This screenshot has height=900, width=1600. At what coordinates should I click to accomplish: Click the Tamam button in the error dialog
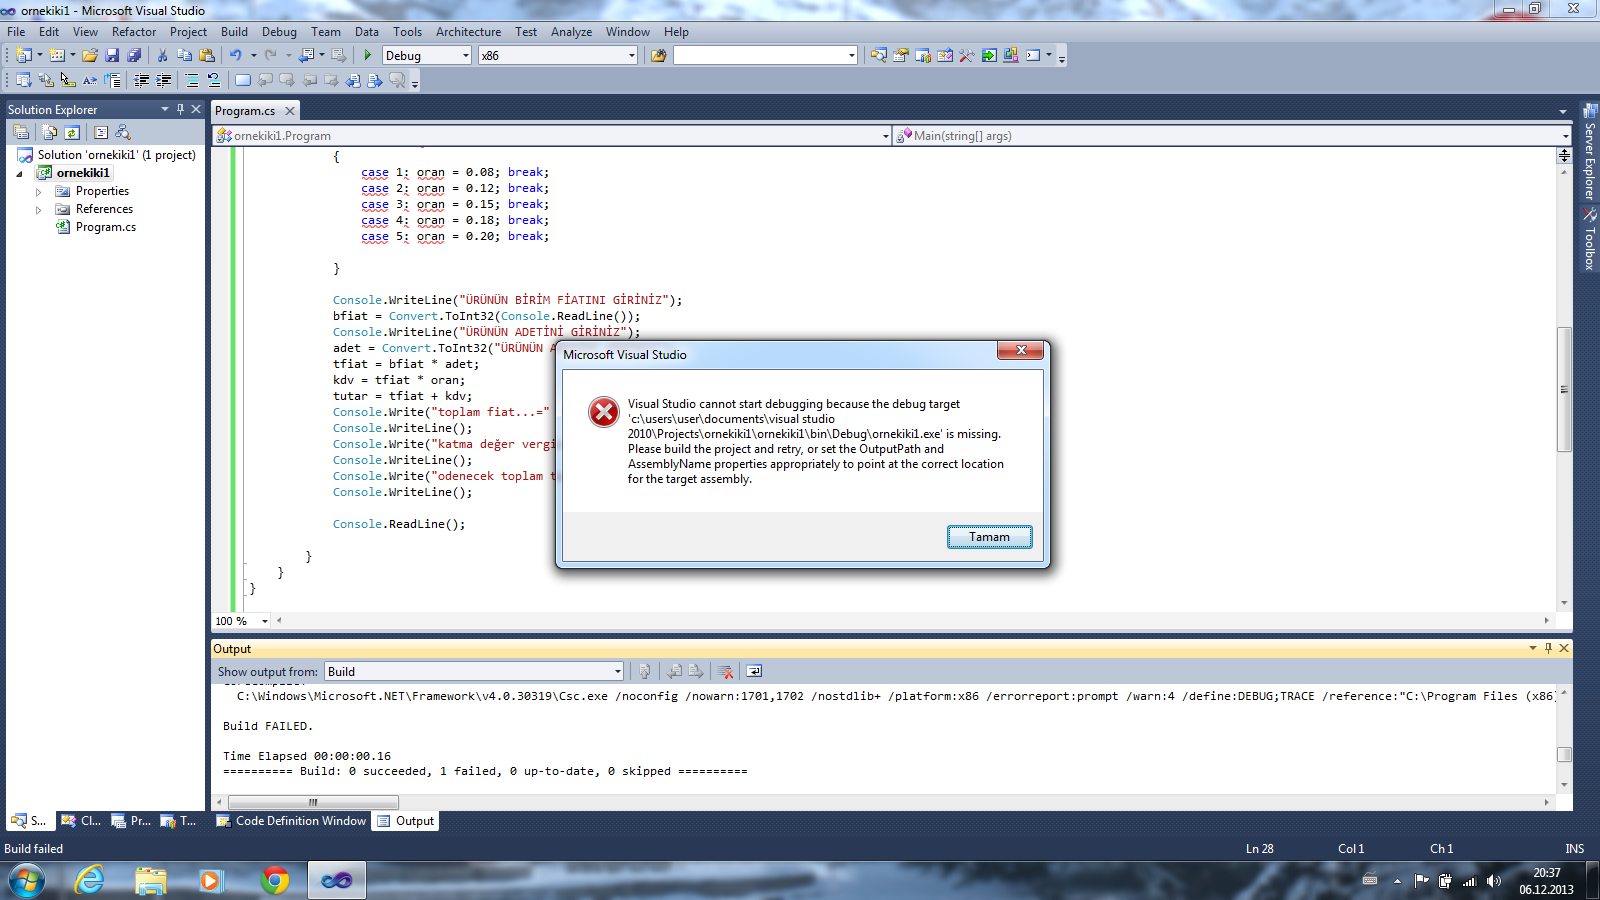point(989,537)
